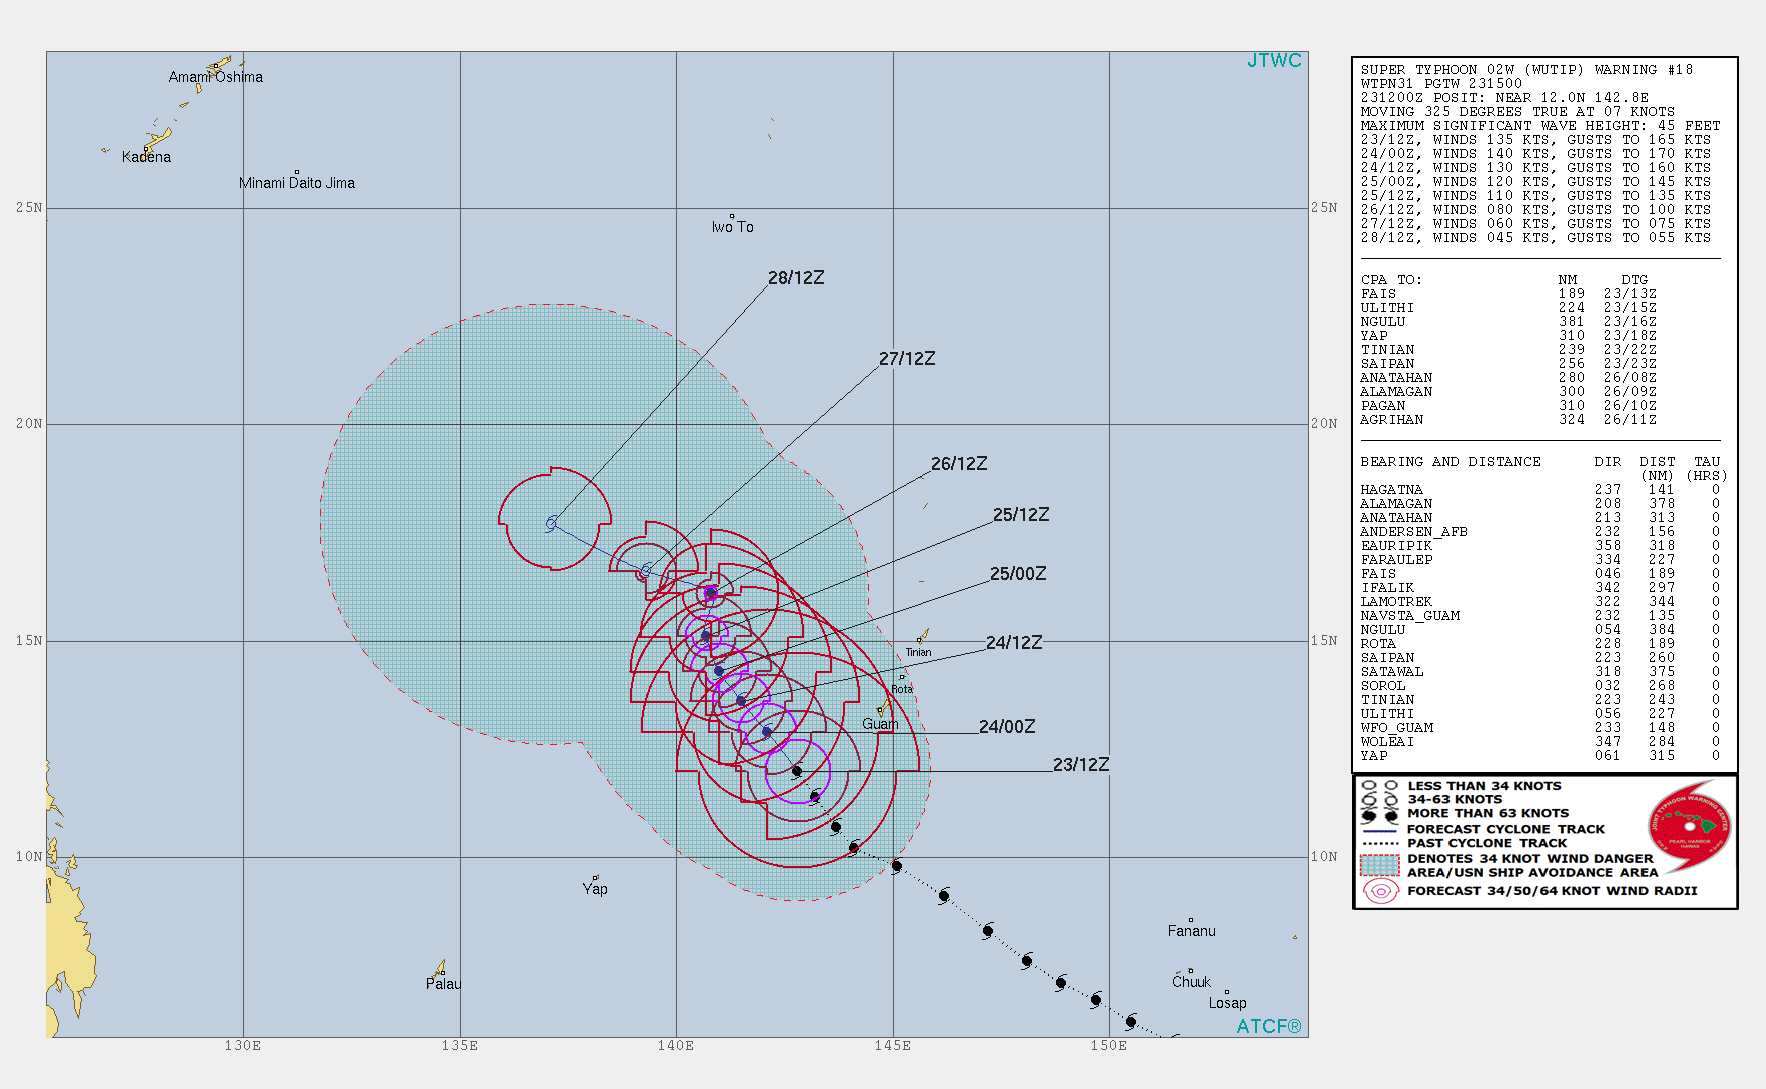This screenshot has width=1766, height=1089.
Task: Click the Yap location marker
Action: click(x=596, y=877)
